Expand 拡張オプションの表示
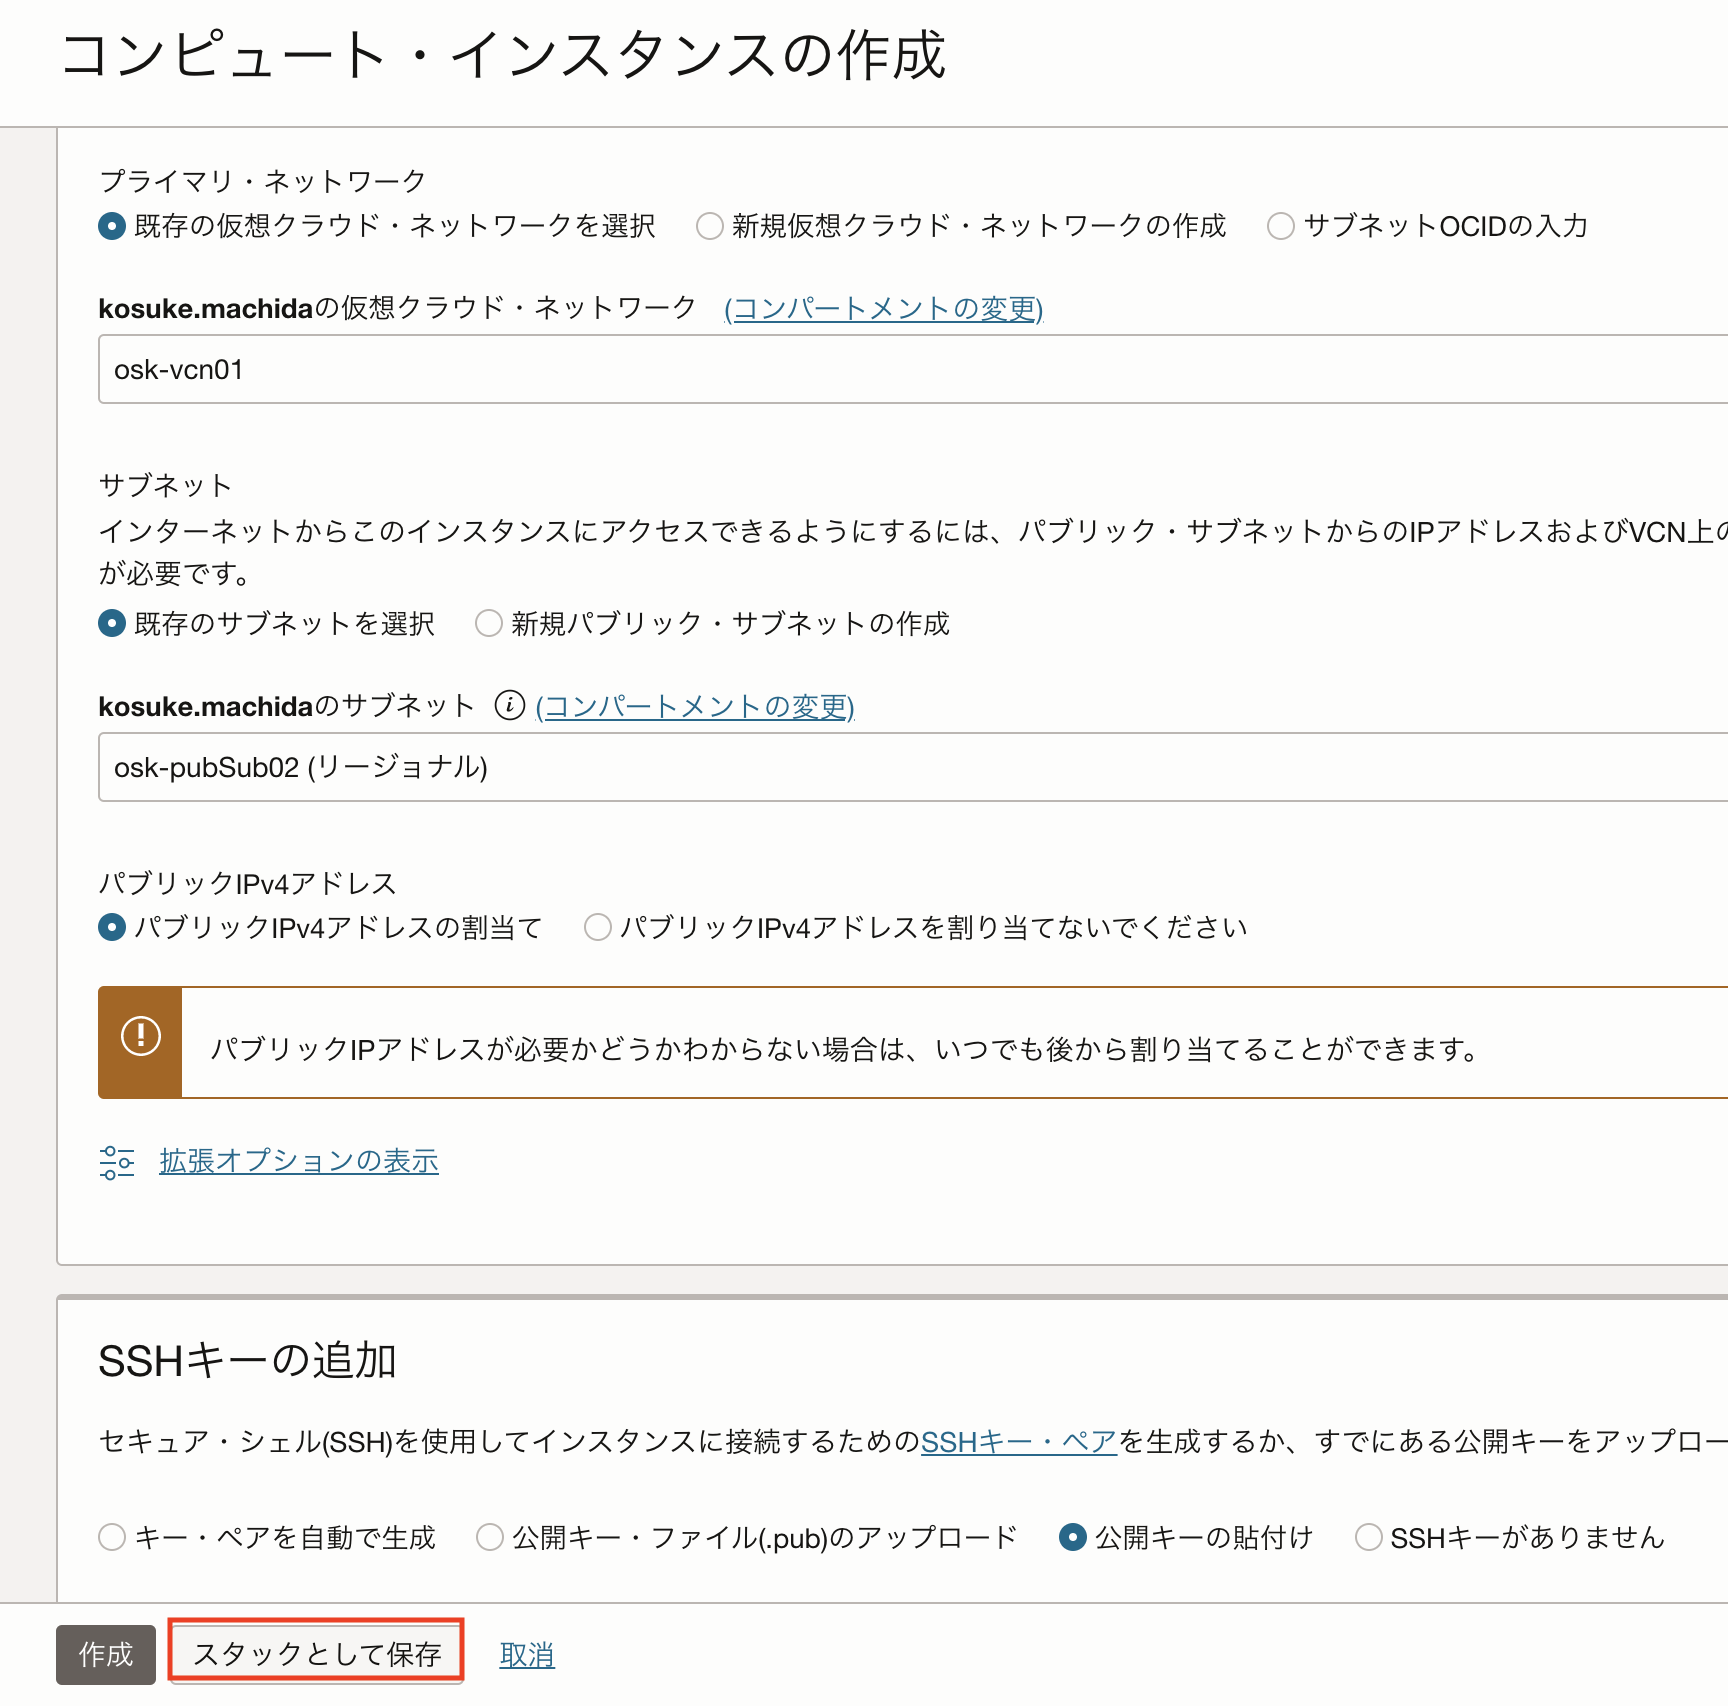1728x1706 pixels. 298,1161
